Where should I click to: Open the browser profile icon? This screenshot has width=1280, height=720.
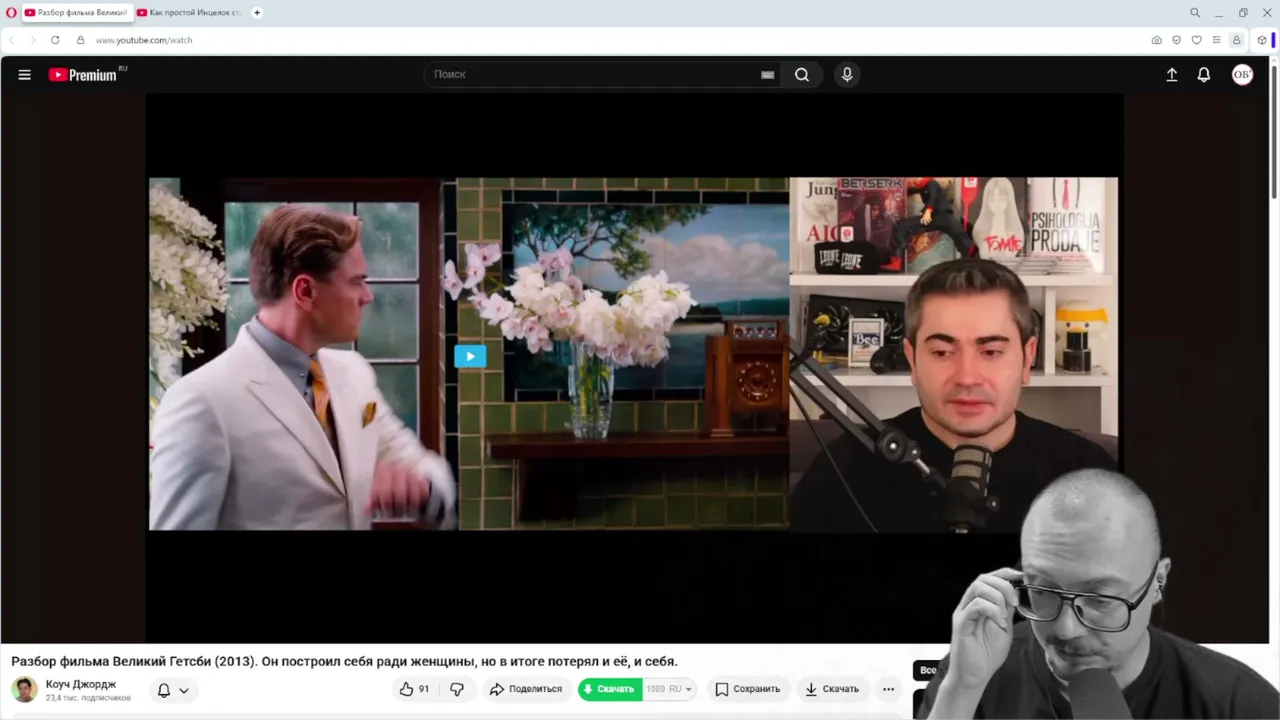(x=1236, y=40)
